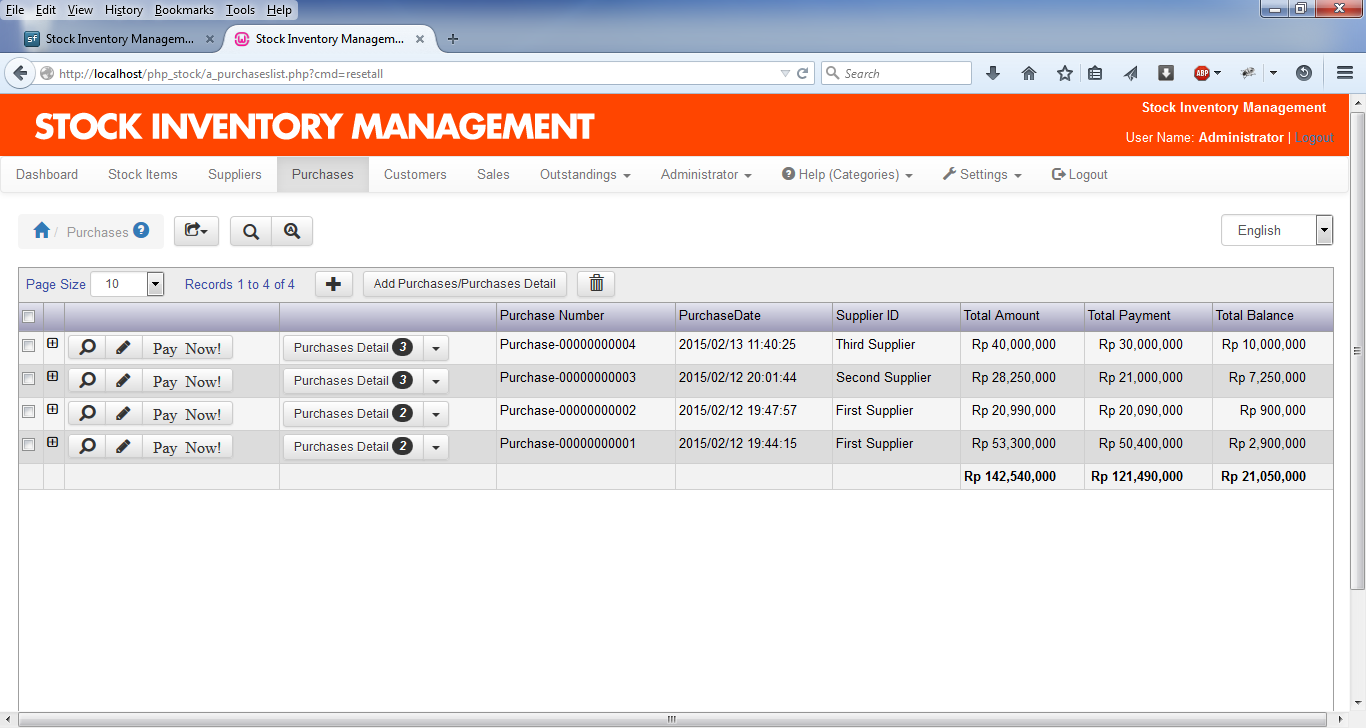Reload the page with refresh icon
Screen dimensions: 1366x728
[x=802, y=73]
